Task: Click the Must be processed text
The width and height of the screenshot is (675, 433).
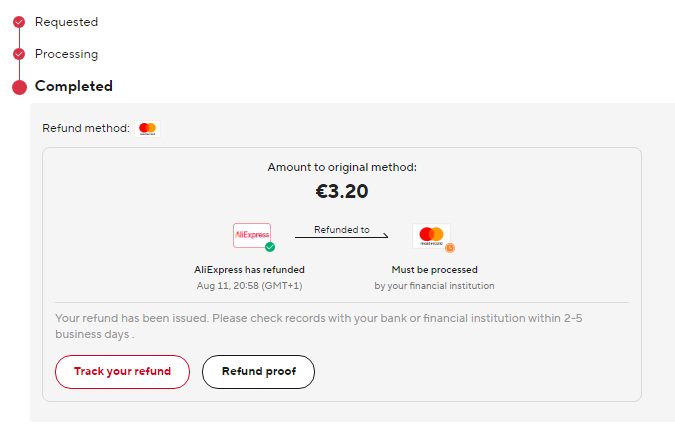Action: pyautogui.click(x=434, y=270)
